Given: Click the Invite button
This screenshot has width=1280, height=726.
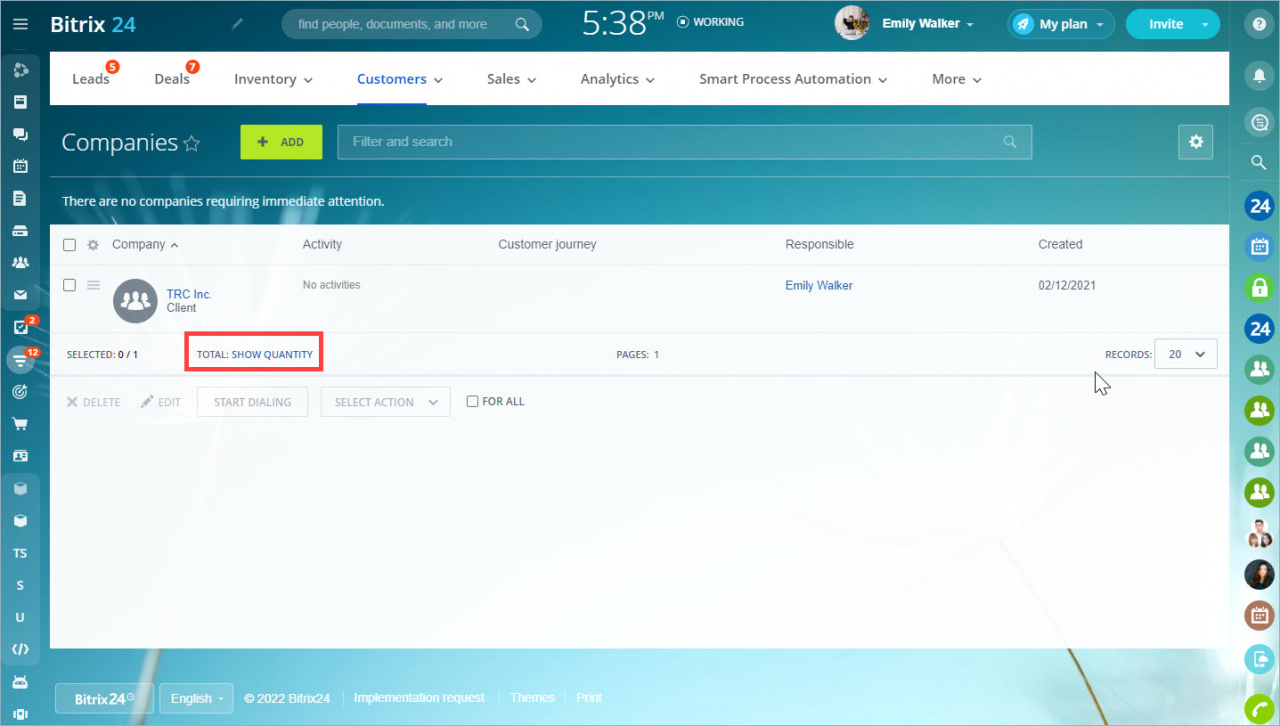Looking at the screenshot, I should (1173, 24).
